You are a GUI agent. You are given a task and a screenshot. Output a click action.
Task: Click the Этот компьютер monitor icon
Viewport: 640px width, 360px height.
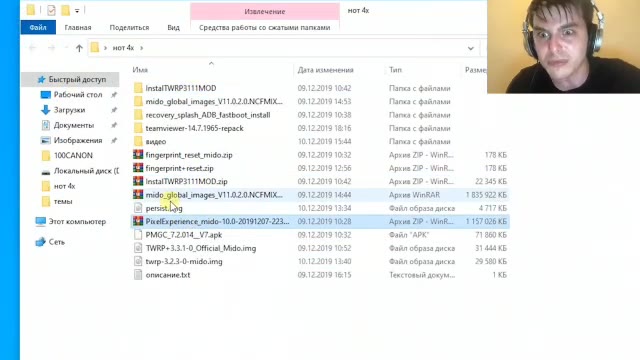pyautogui.click(x=40, y=222)
